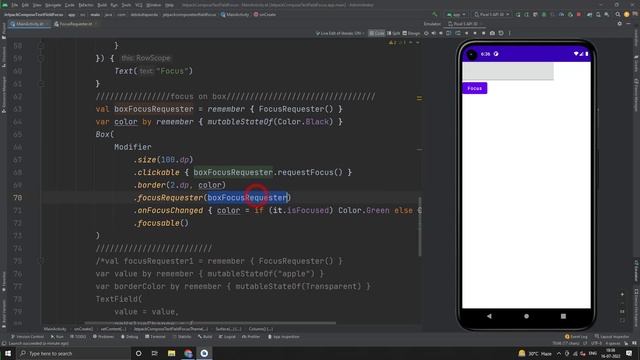640x360 pixels.
Task: Rotate emulator left icon
Action: [x=449, y=33]
